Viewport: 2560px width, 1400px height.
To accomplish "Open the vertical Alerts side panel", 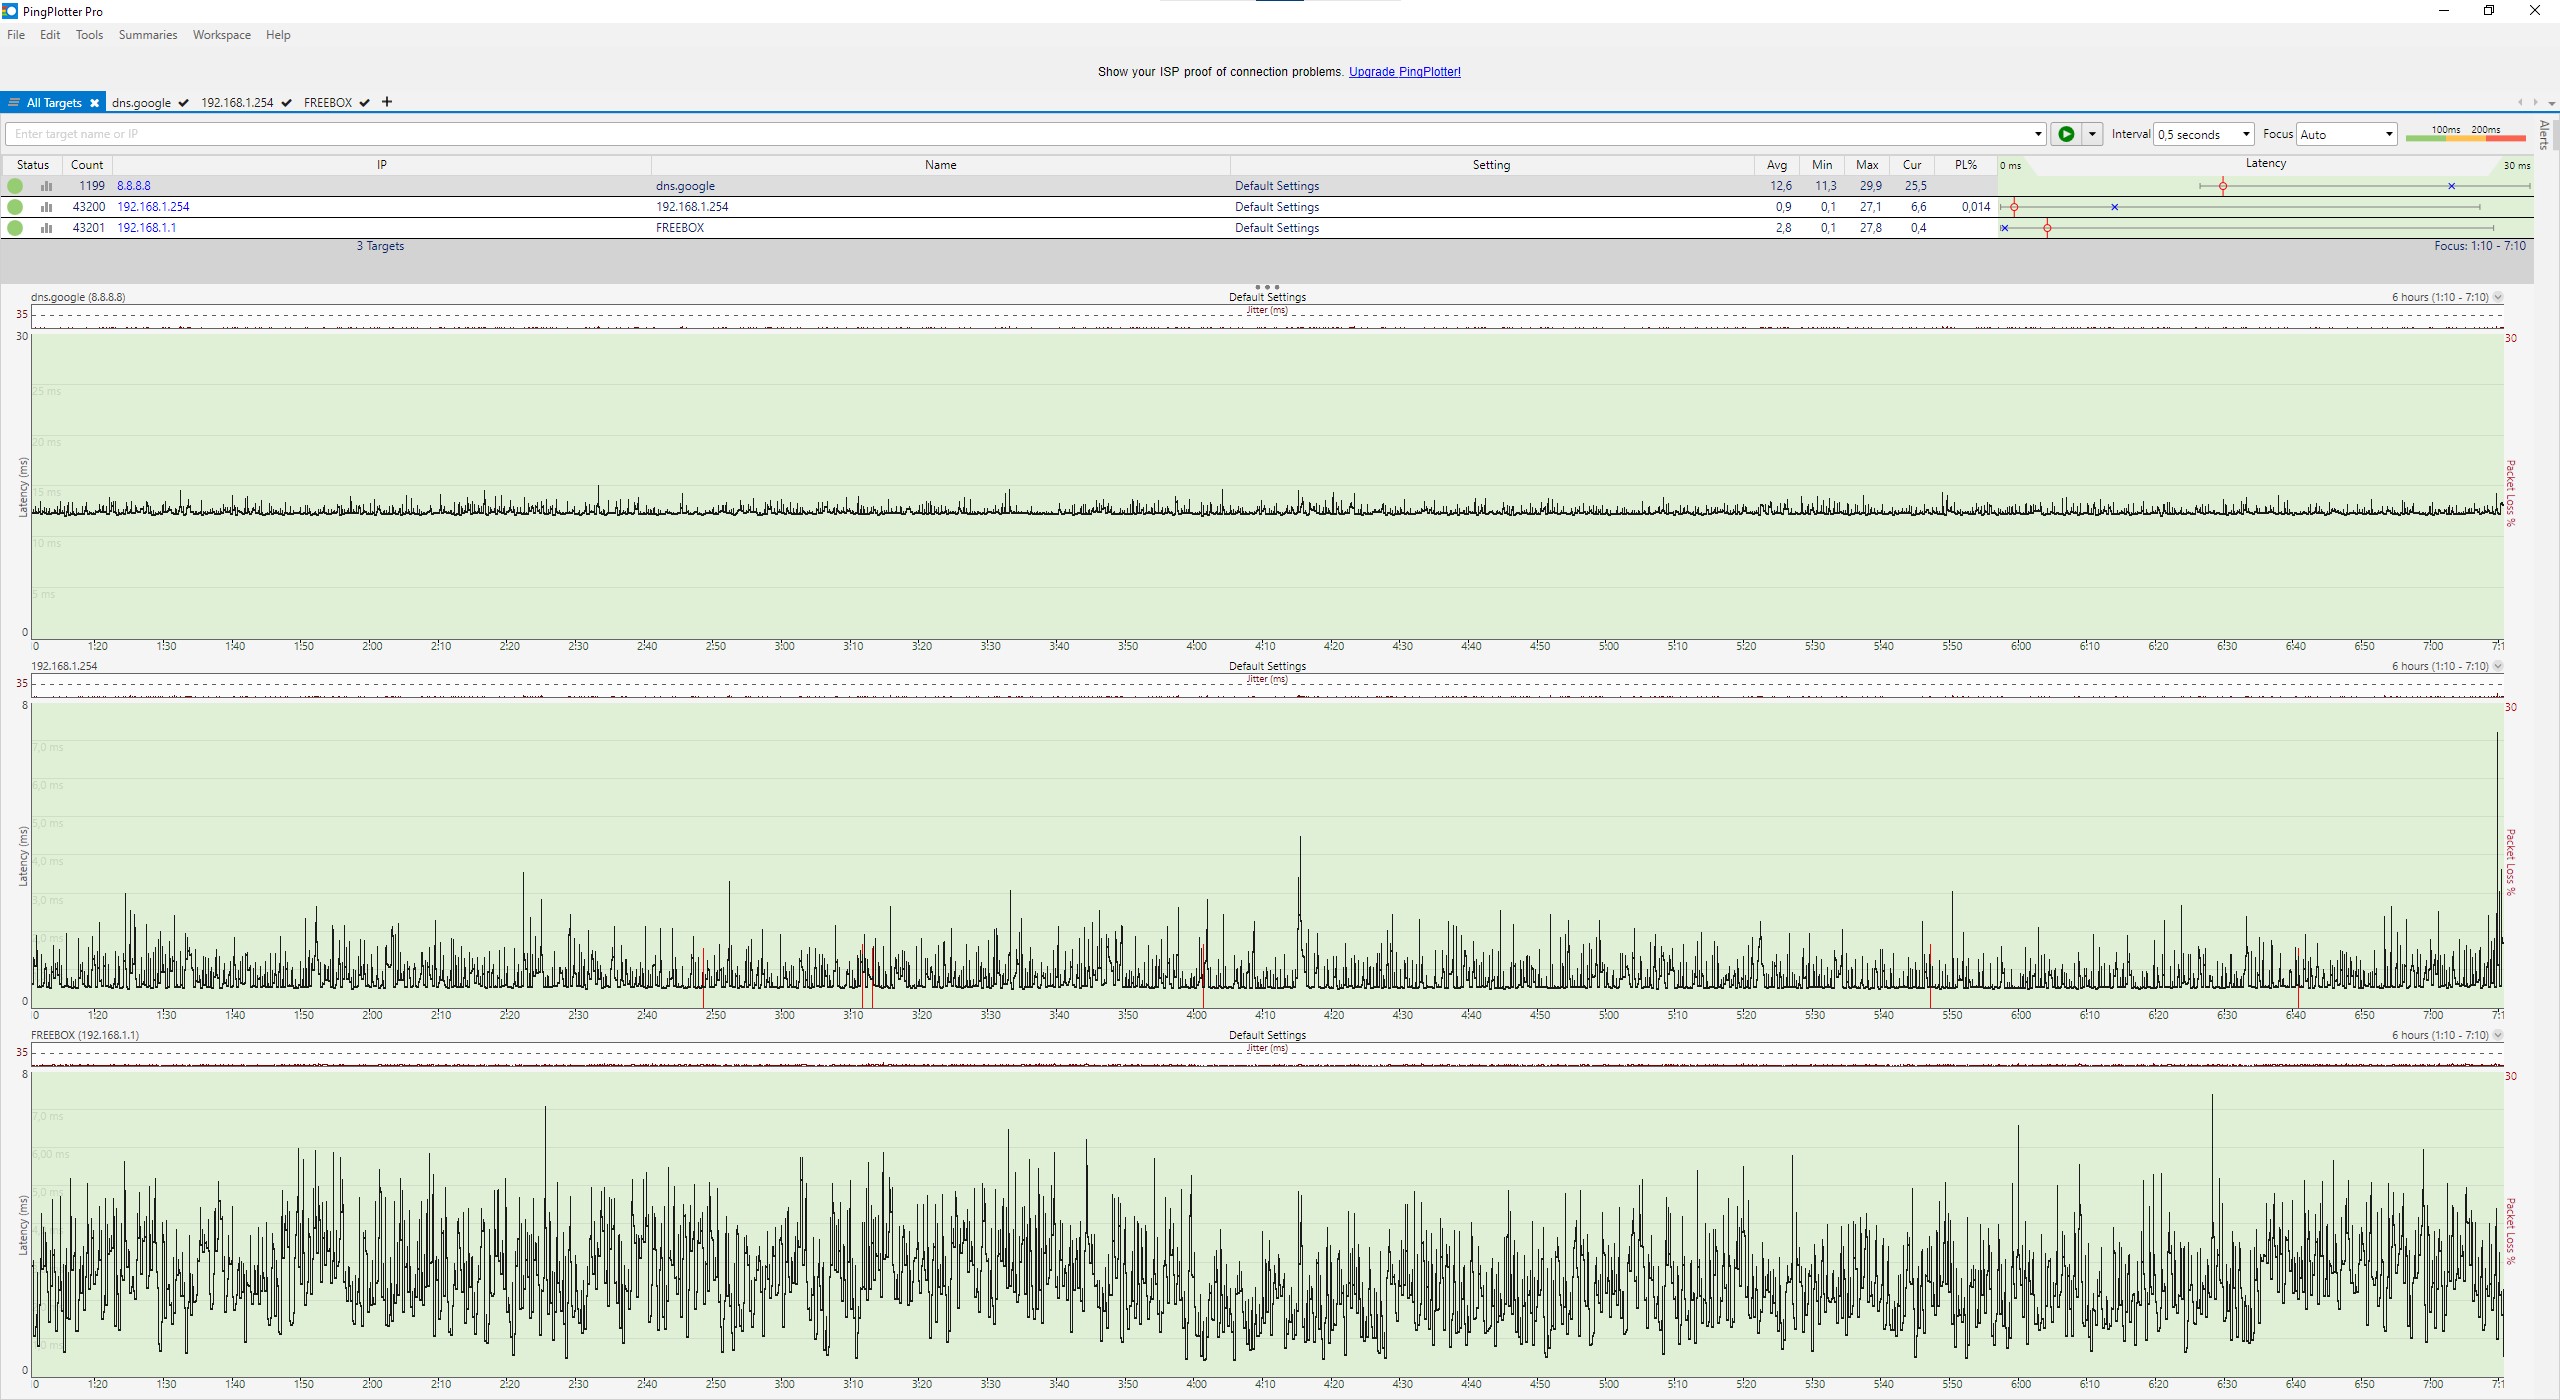I will tap(2545, 135).
